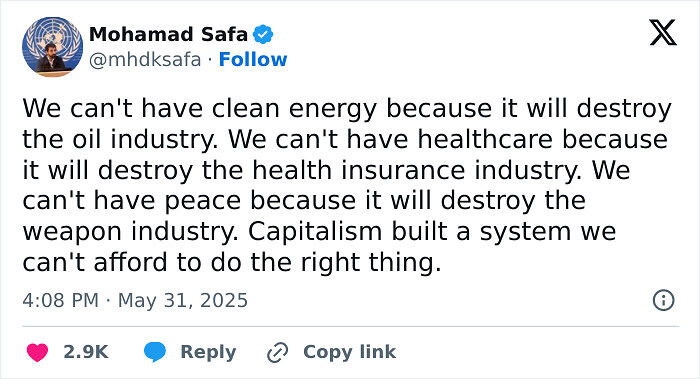Open Mohamad Safa's profile picture

point(53,47)
